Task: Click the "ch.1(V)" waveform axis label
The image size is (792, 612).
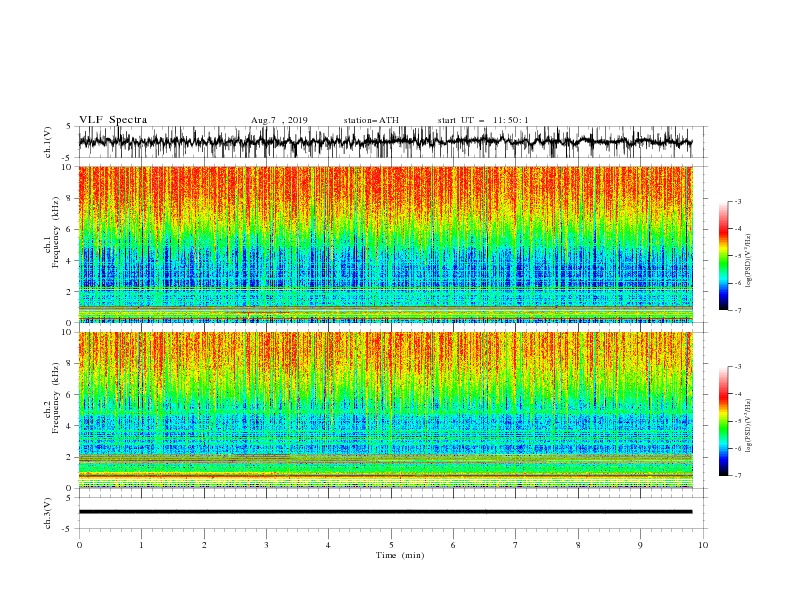Action: point(48,142)
